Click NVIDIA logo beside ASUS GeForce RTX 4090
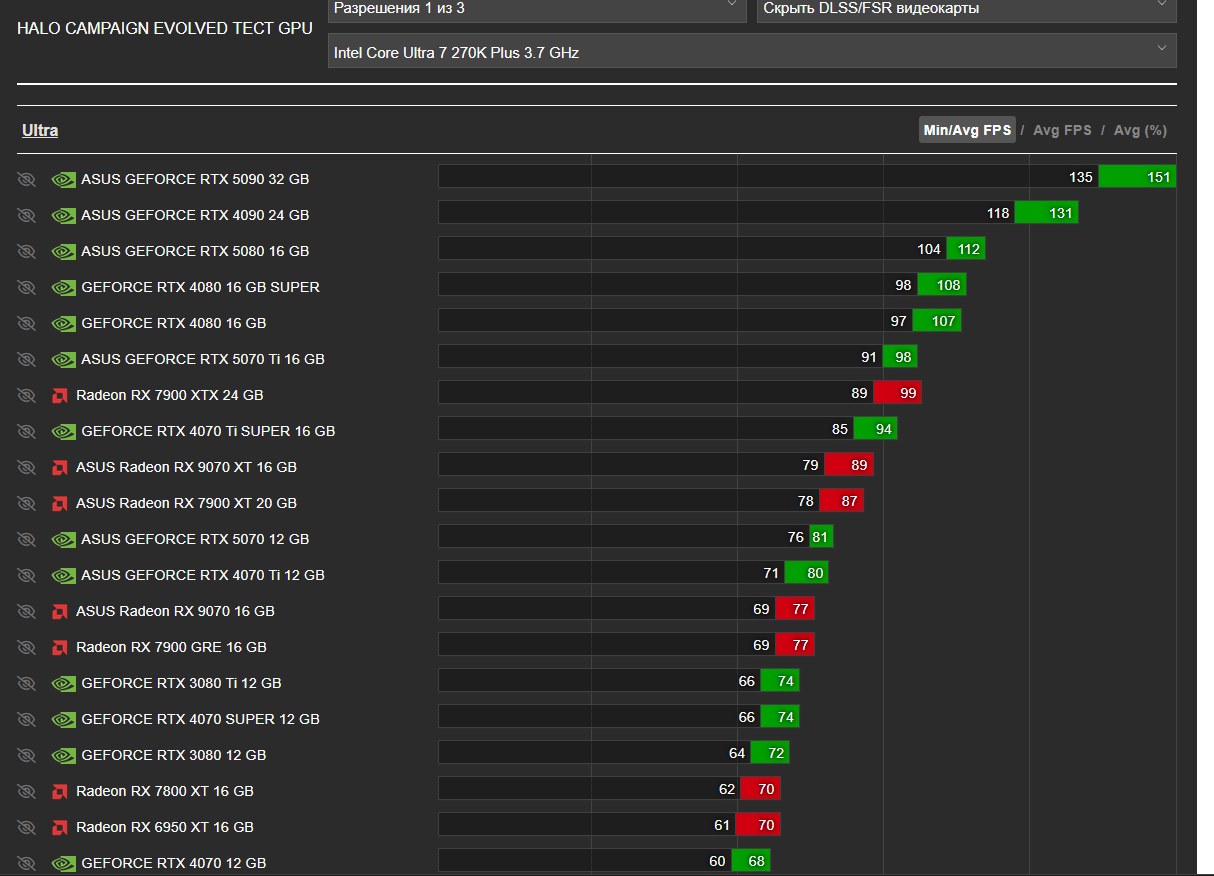 pyautogui.click(x=63, y=216)
